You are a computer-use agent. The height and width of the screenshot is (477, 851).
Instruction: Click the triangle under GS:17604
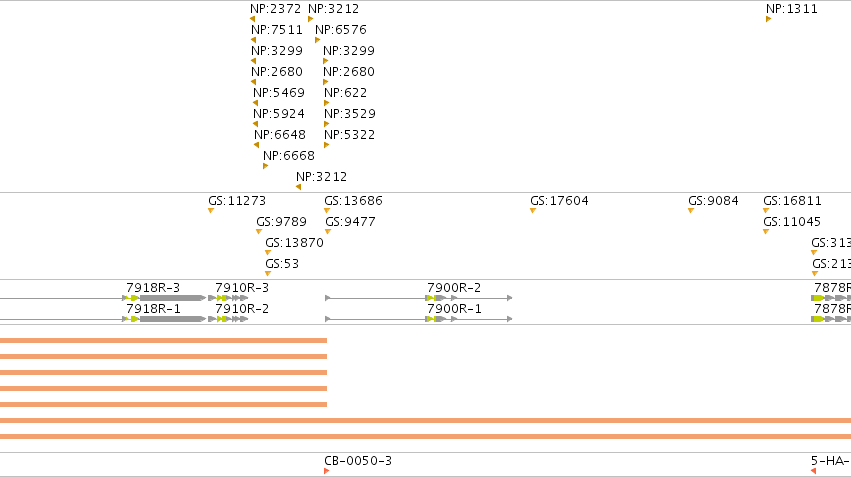point(533,211)
